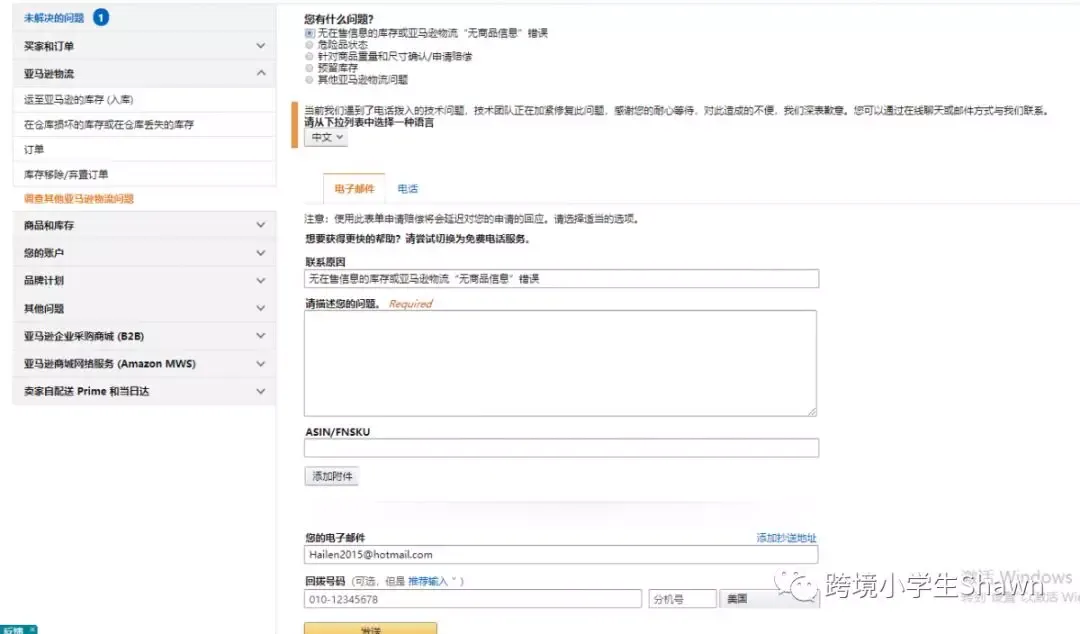1080x634 pixels.
Task: Click the problem description text area
Action: (x=561, y=363)
